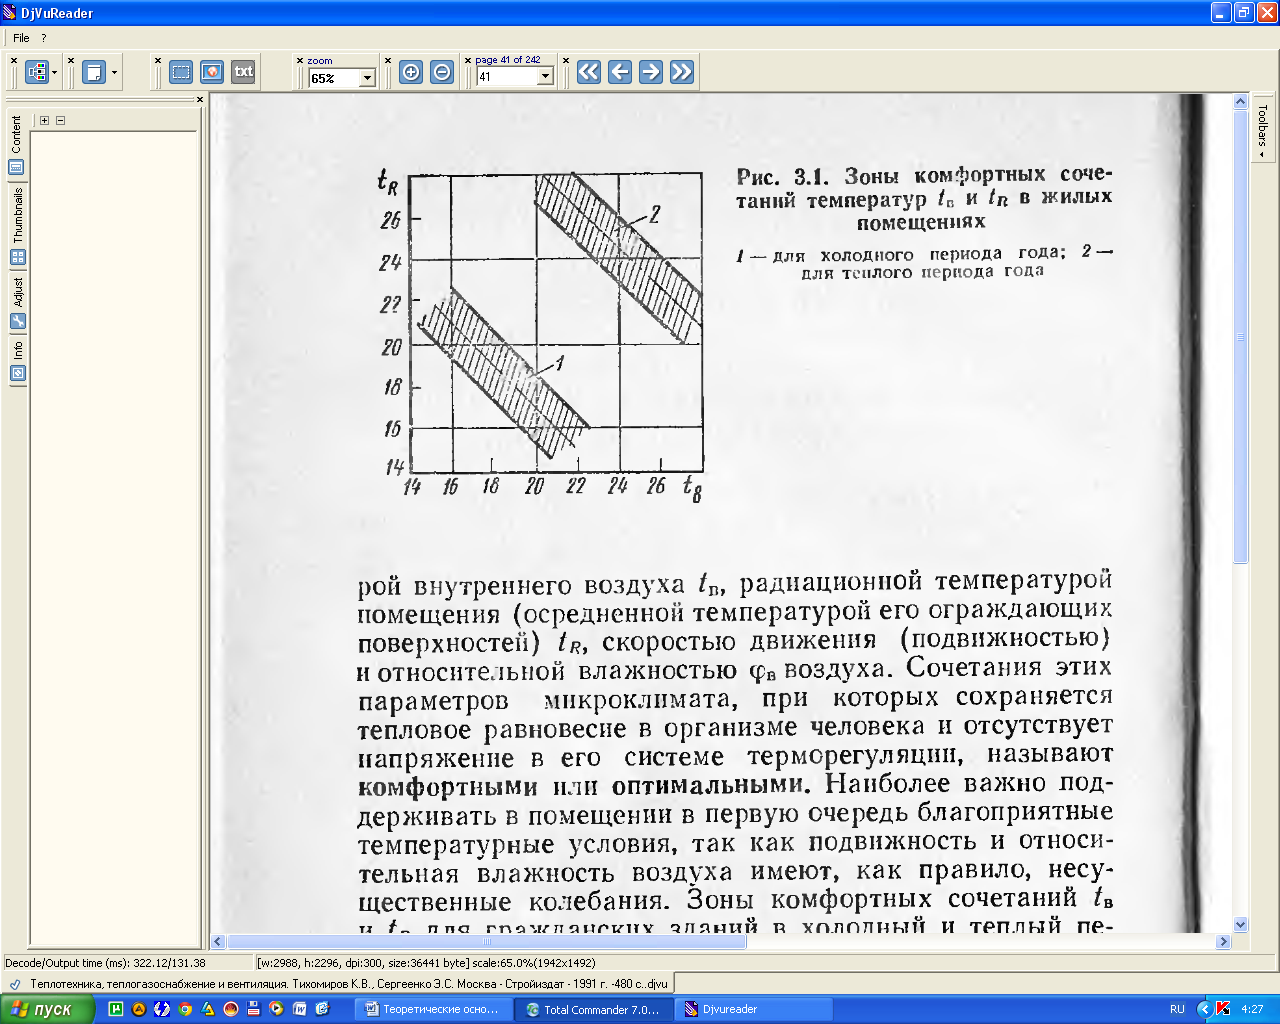Screen dimensions: 1280x1024
Task: Click the zoom in plus icon
Action: (x=411, y=72)
